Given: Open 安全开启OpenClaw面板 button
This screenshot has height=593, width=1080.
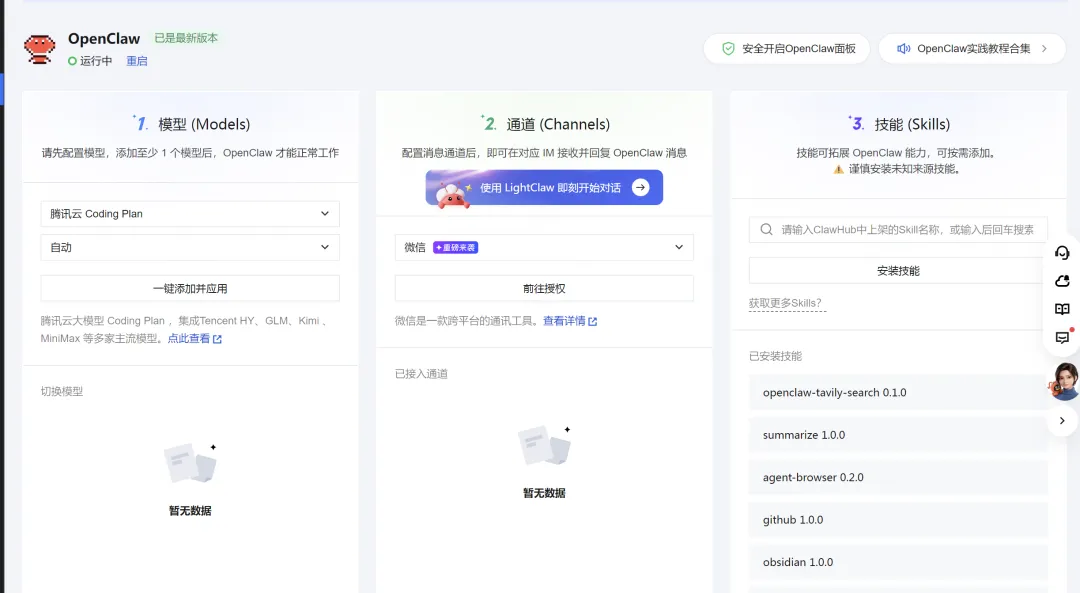Looking at the screenshot, I should click(x=787, y=49).
